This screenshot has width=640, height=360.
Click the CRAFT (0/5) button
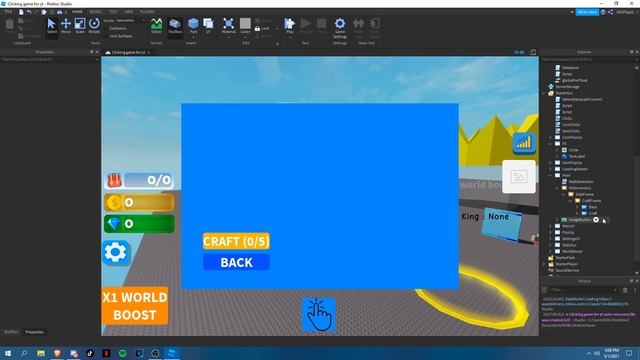(x=236, y=241)
